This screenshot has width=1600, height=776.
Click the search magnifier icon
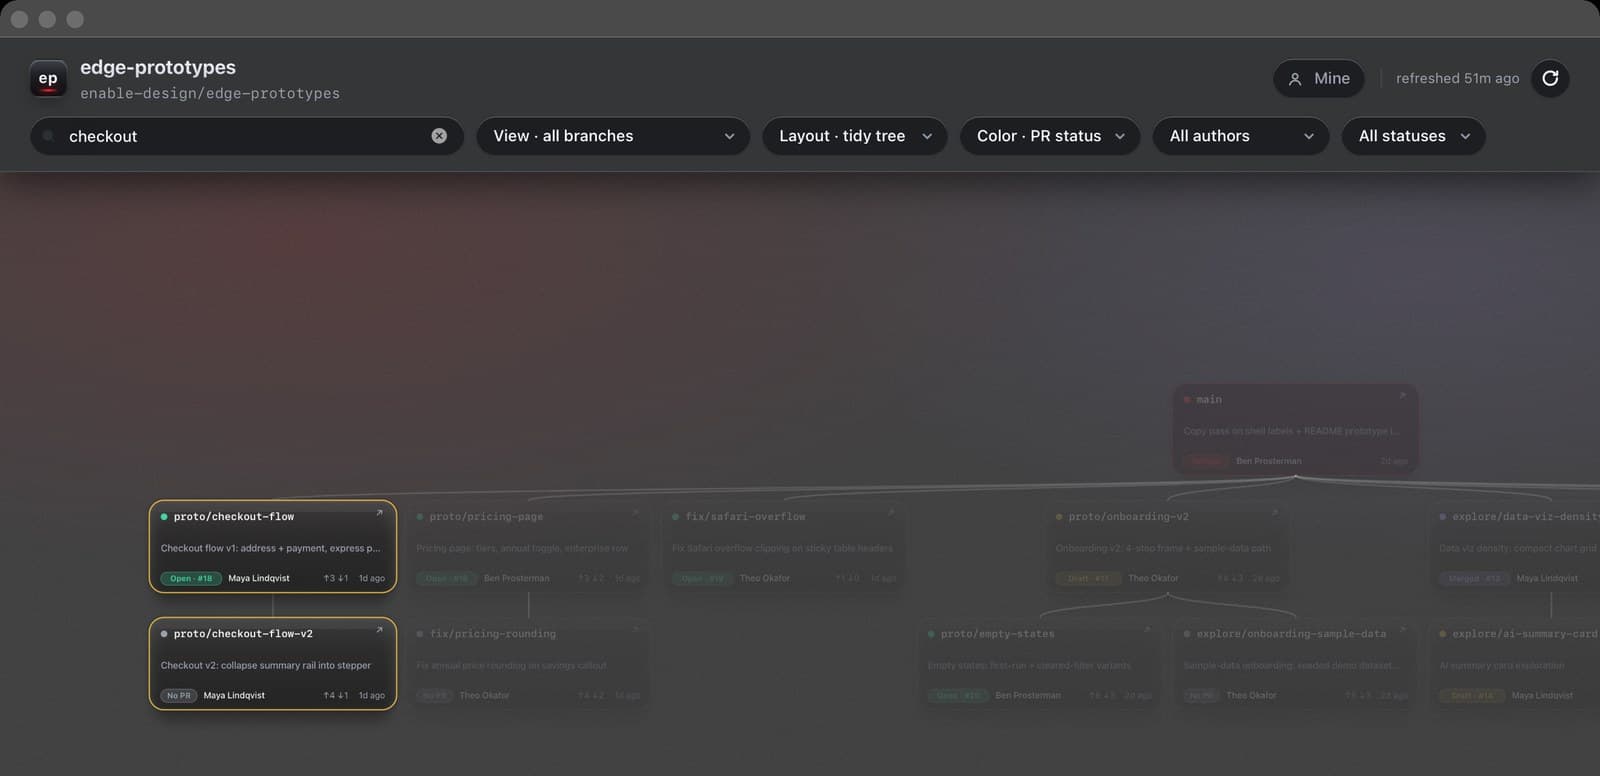(x=49, y=136)
